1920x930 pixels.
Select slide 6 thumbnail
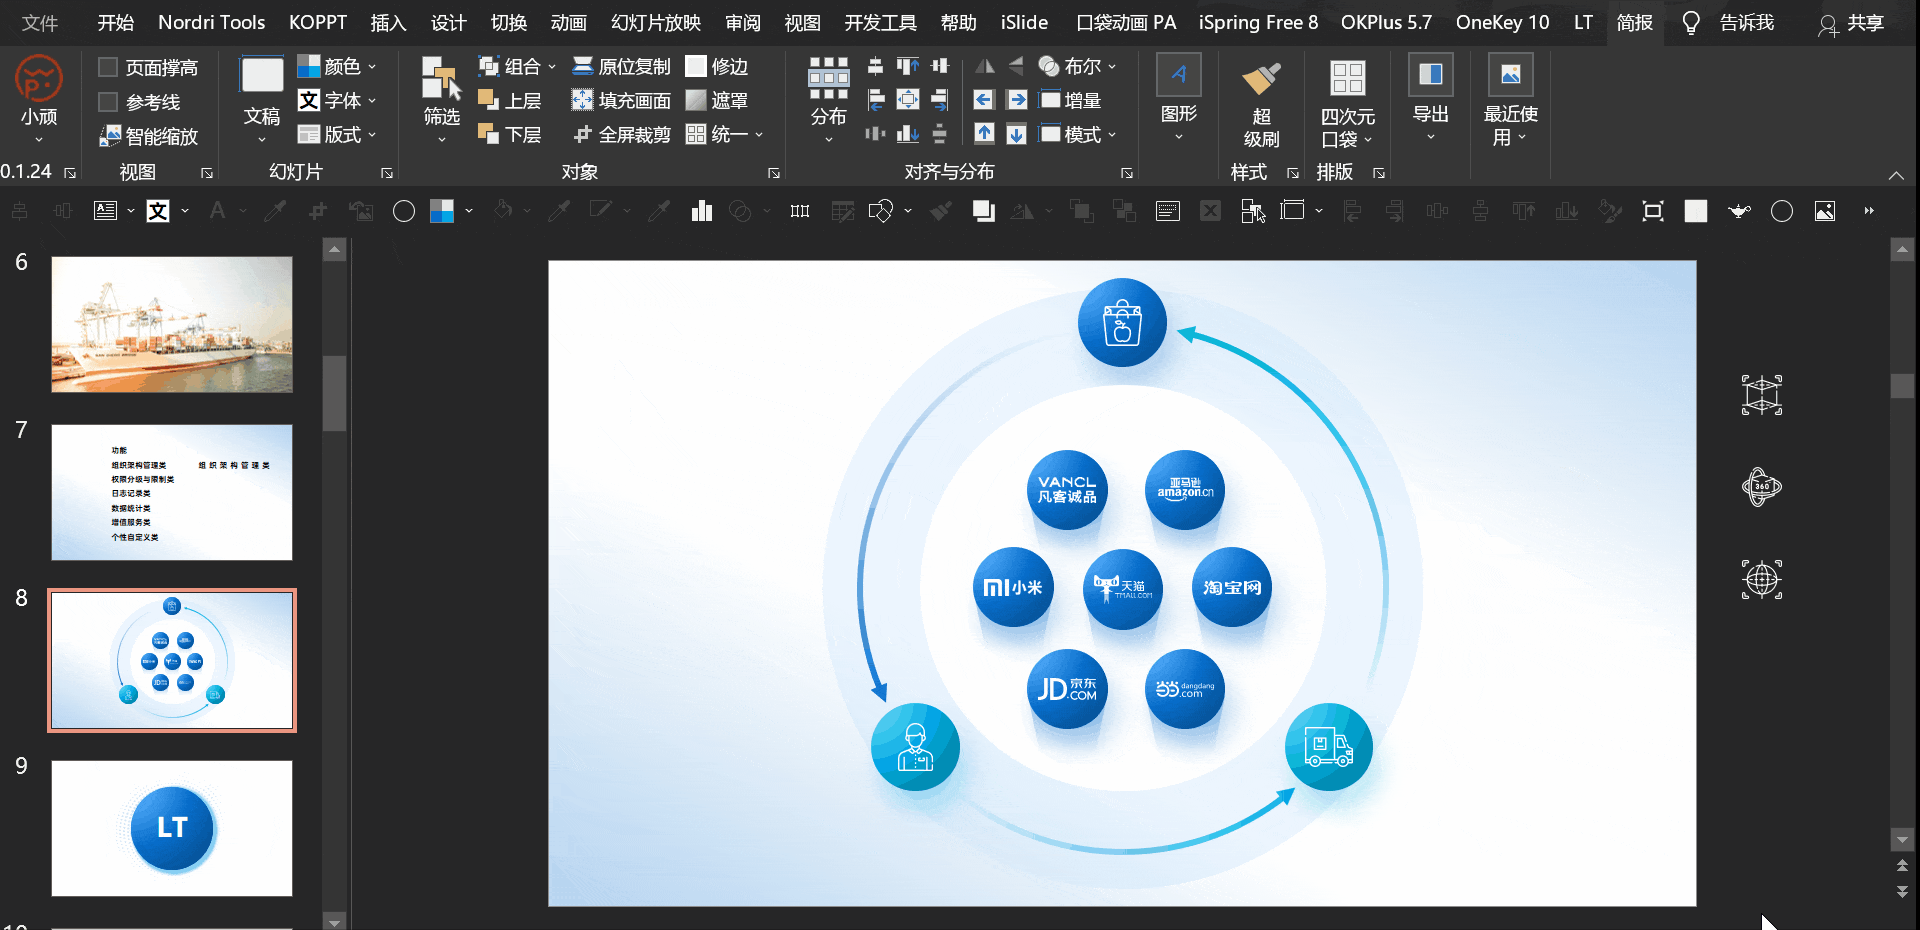(172, 324)
